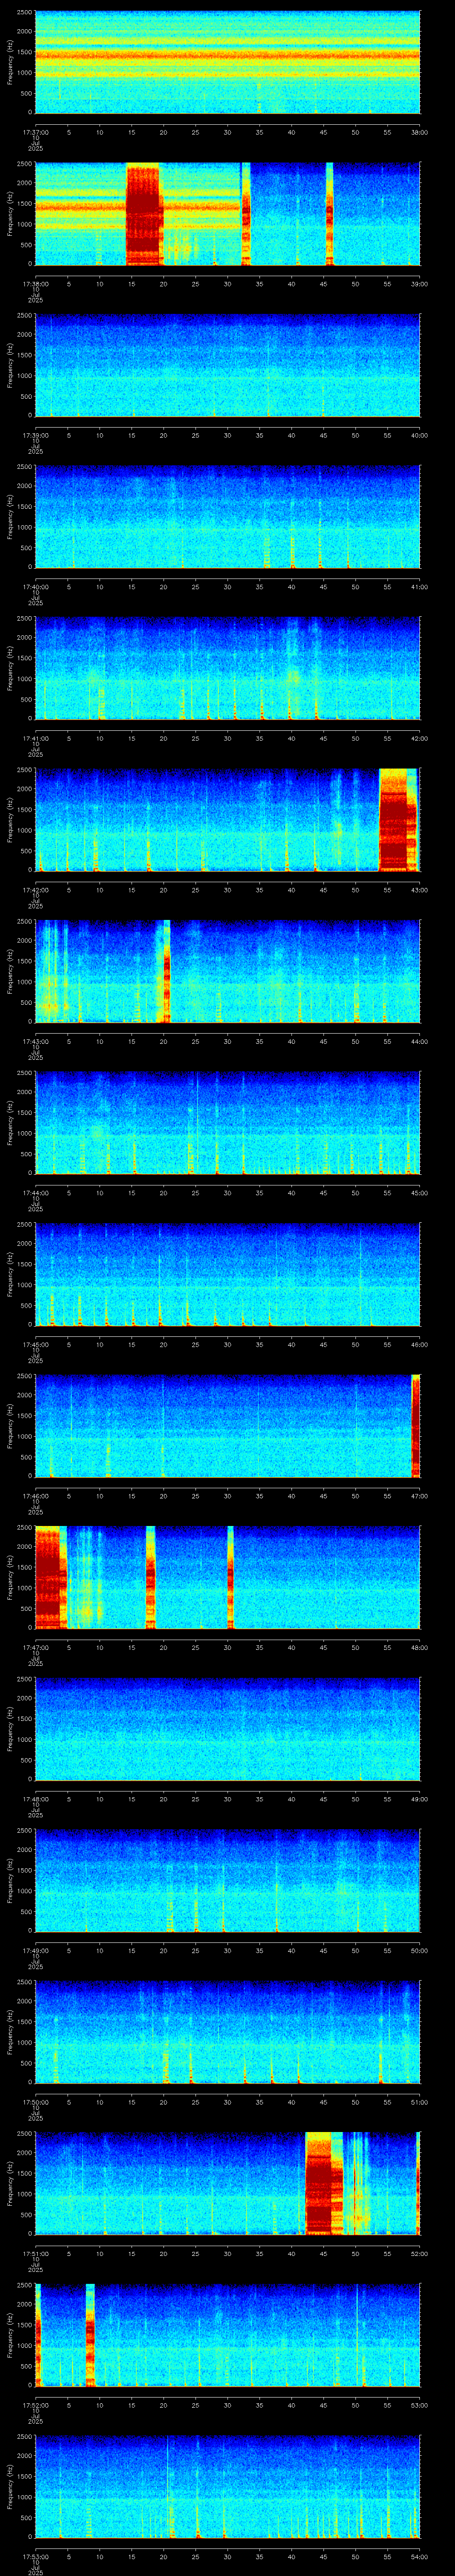Click the 17:43:00 start time label
Screen dimensions: 455x2576
(35, 1041)
